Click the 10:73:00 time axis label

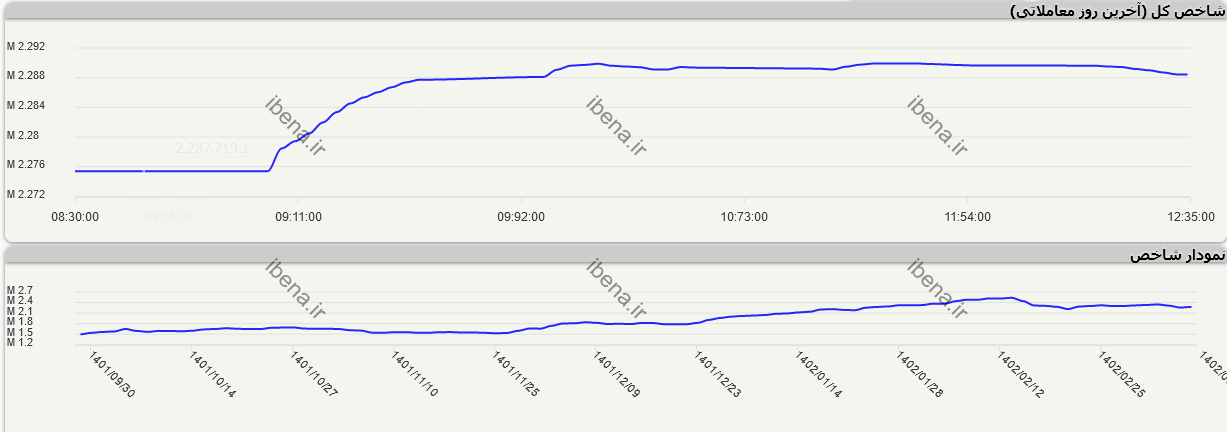click(743, 217)
